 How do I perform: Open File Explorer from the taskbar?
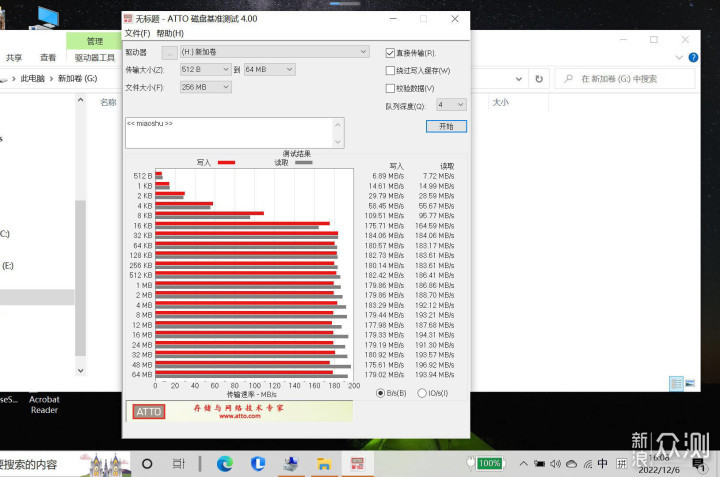pos(324,464)
